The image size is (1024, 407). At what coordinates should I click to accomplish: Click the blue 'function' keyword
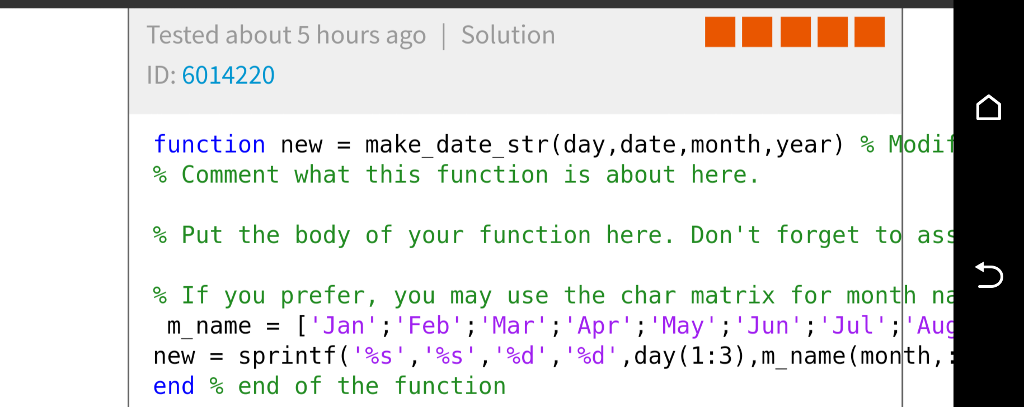click(209, 144)
